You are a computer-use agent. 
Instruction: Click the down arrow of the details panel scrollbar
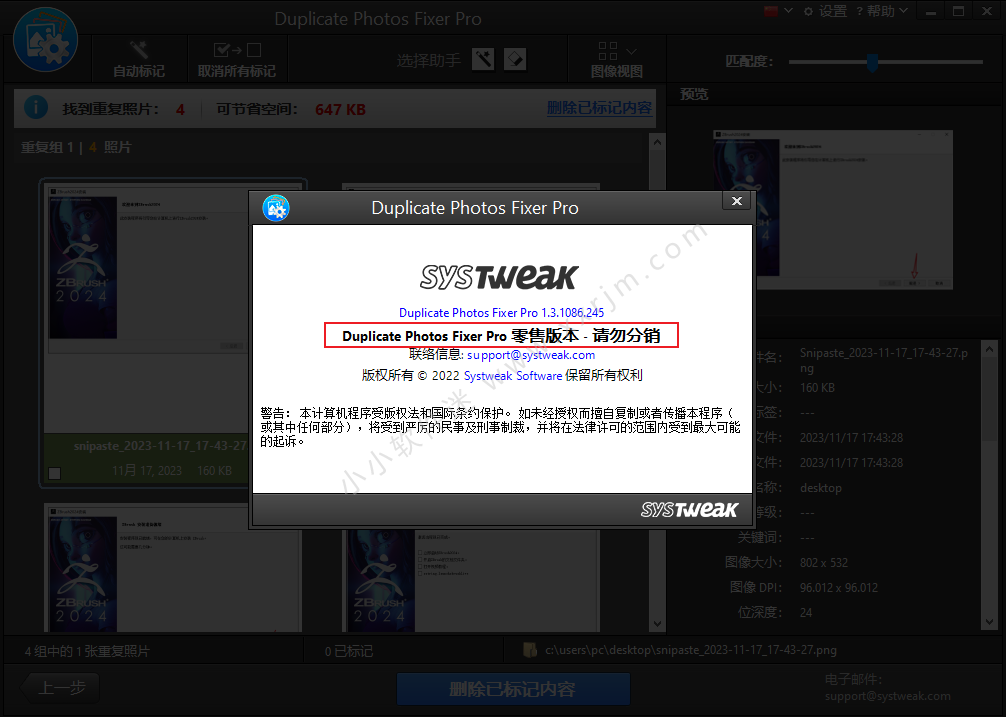[989, 621]
